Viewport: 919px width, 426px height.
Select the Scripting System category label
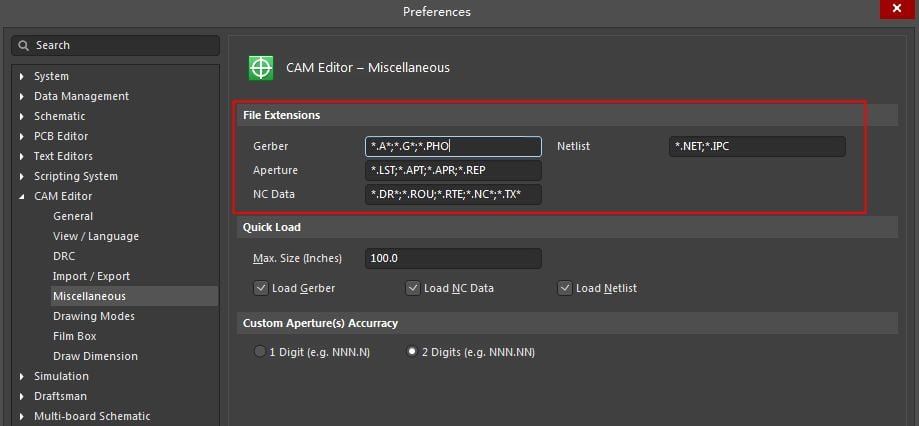tap(76, 176)
